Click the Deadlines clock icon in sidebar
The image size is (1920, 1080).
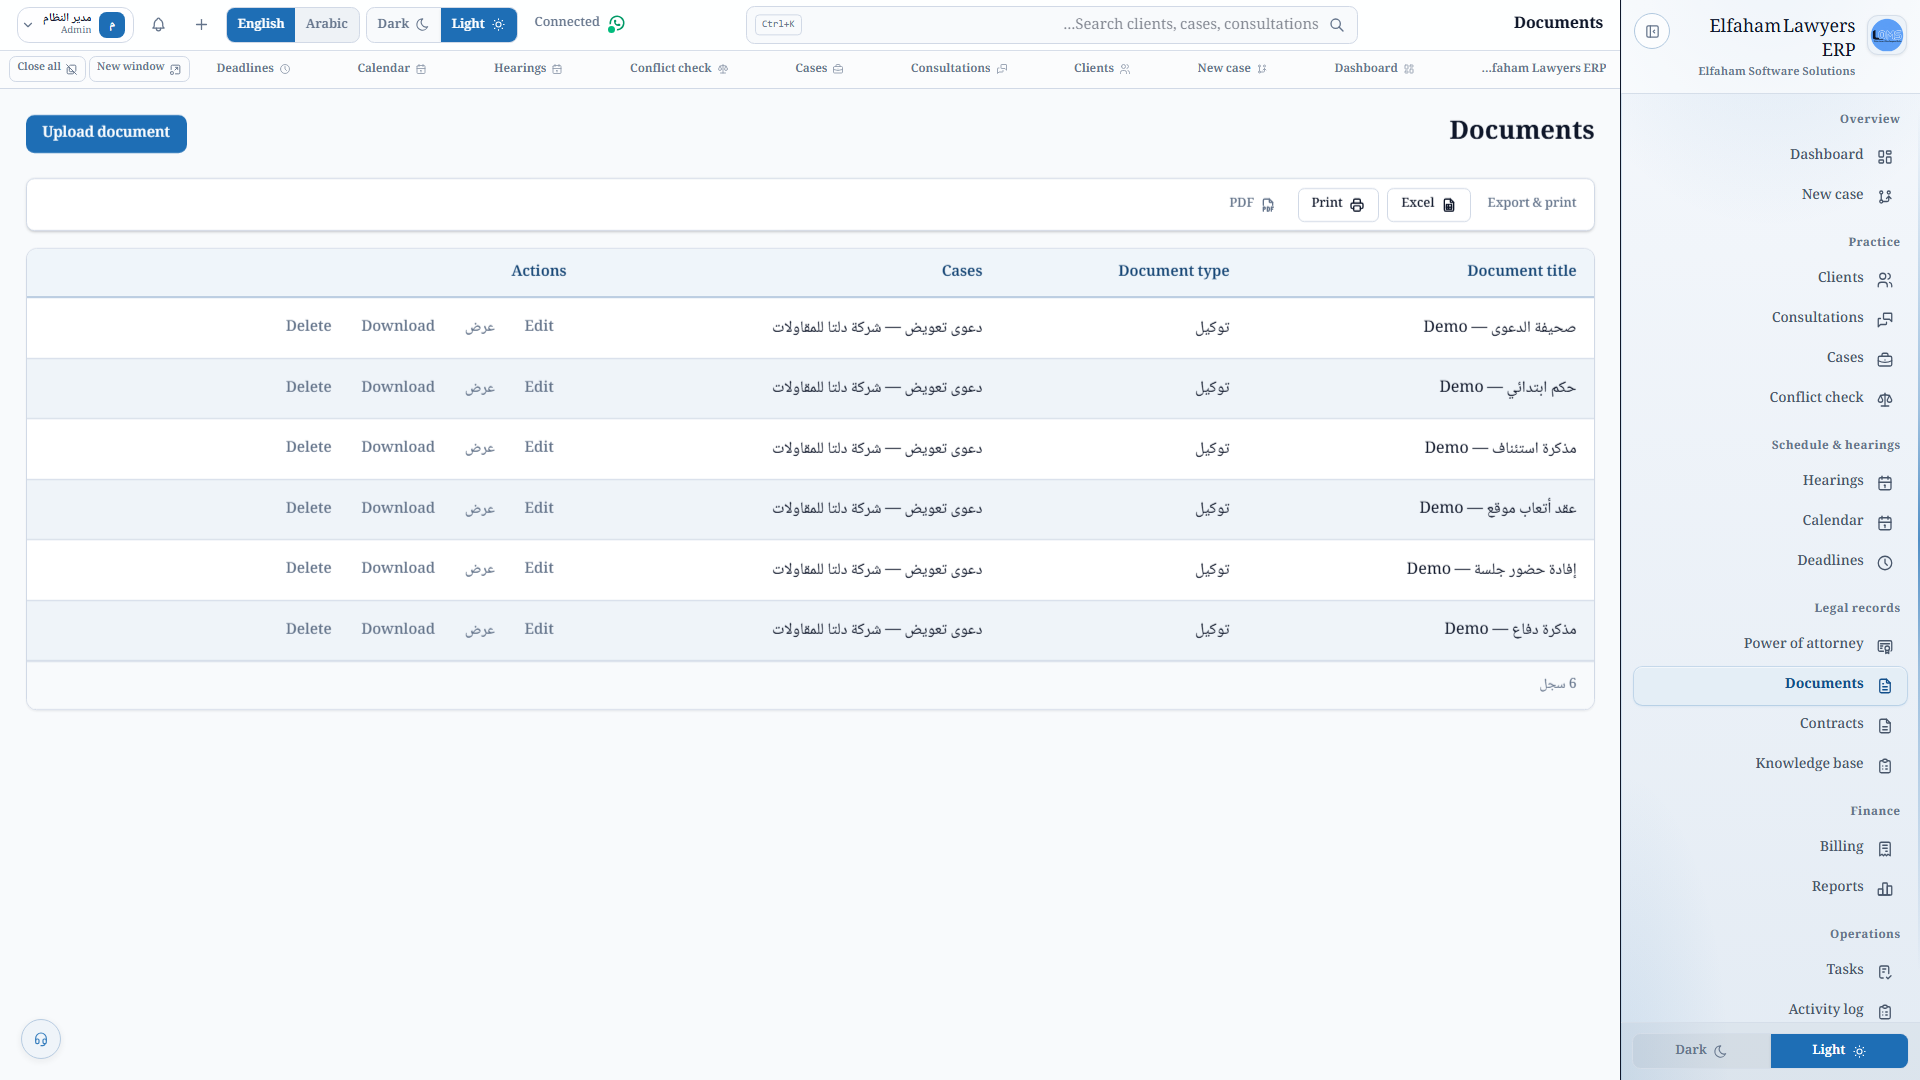pyautogui.click(x=1885, y=562)
